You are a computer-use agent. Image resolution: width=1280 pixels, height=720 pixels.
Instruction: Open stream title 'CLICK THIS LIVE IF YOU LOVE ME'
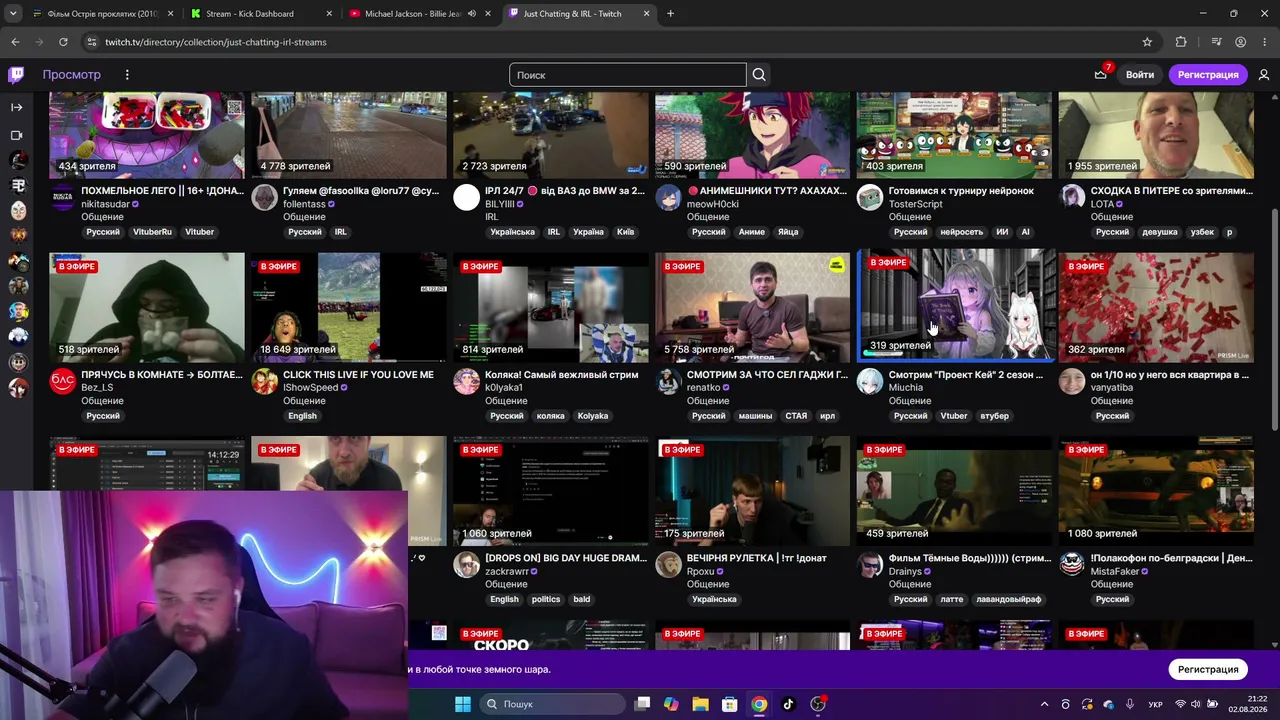click(358, 375)
